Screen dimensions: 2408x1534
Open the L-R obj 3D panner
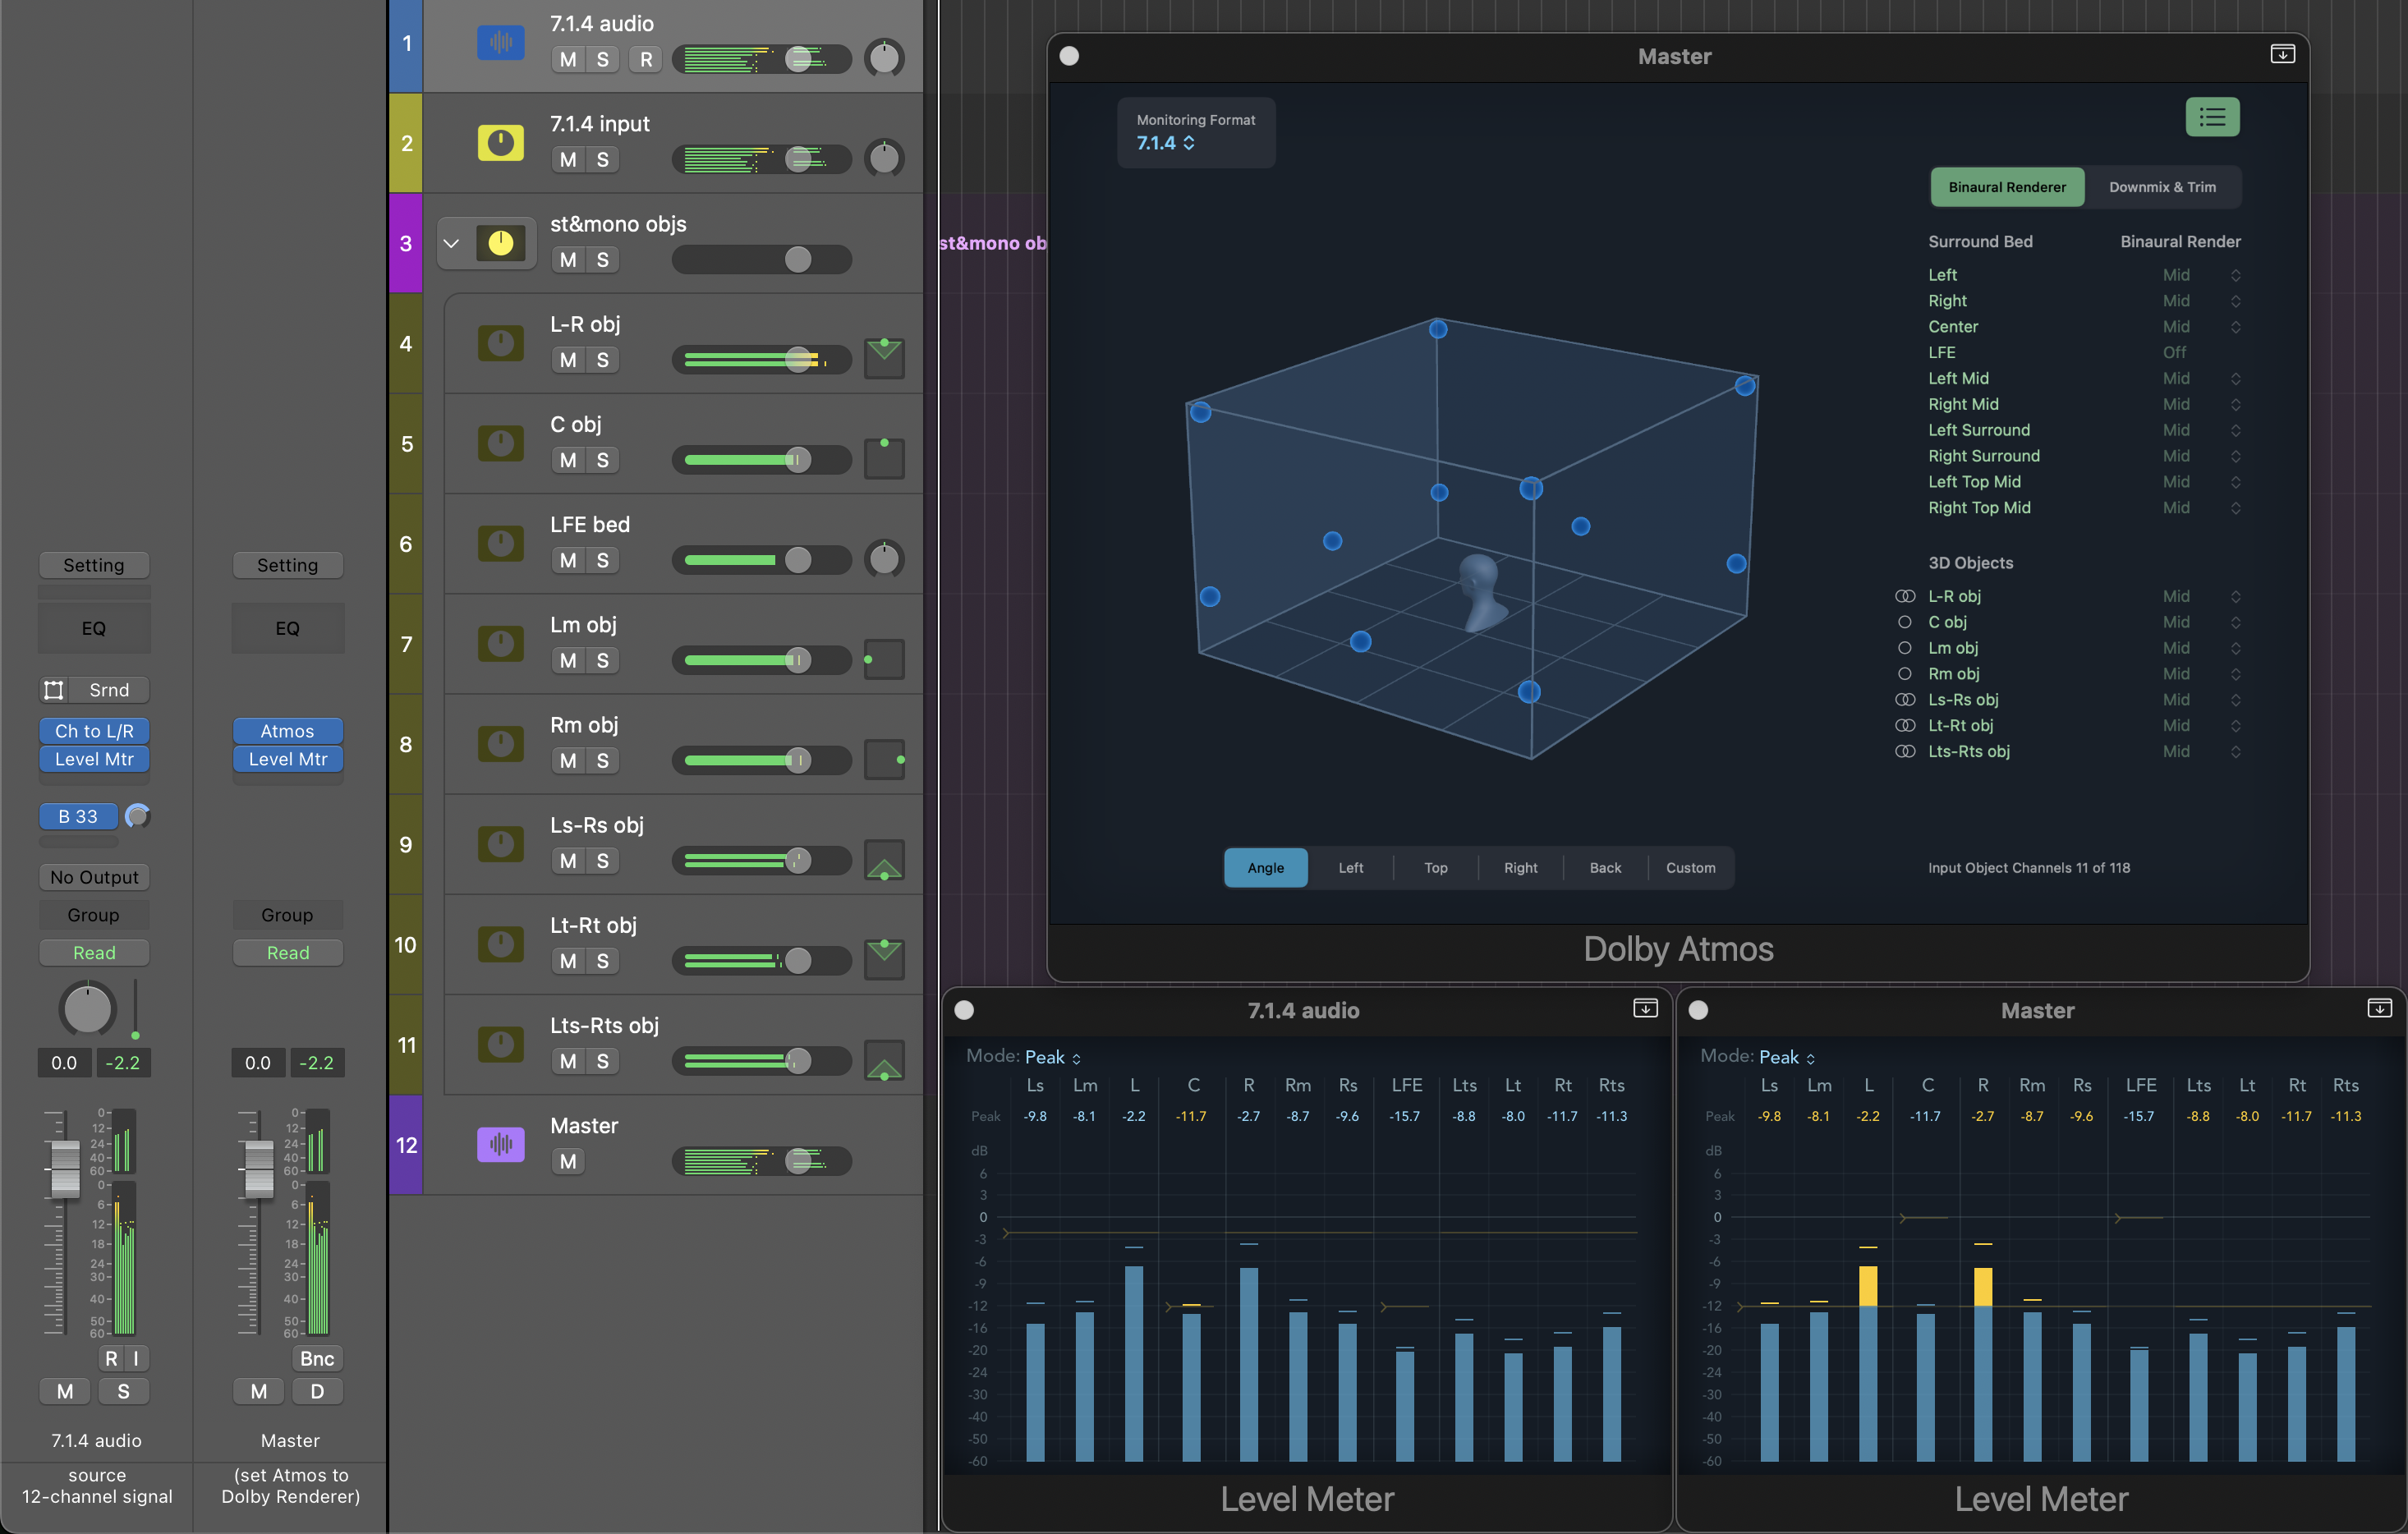pos(884,358)
